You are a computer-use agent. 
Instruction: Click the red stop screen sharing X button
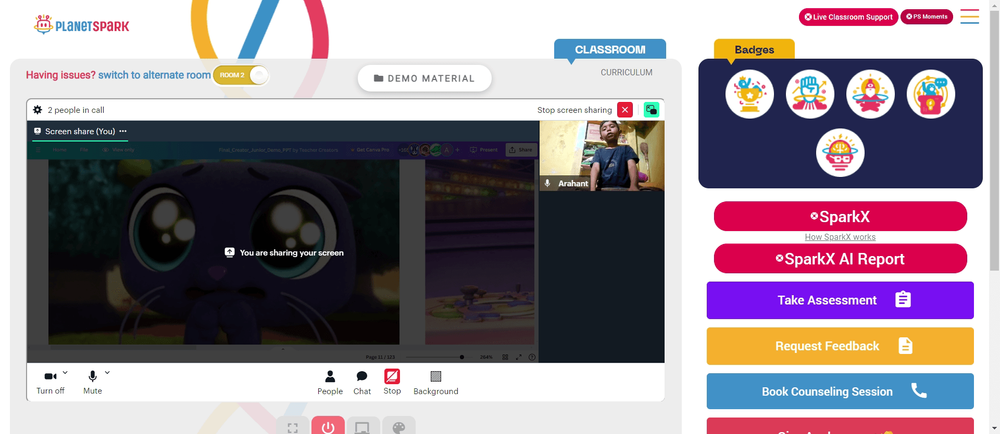pos(625,110)
